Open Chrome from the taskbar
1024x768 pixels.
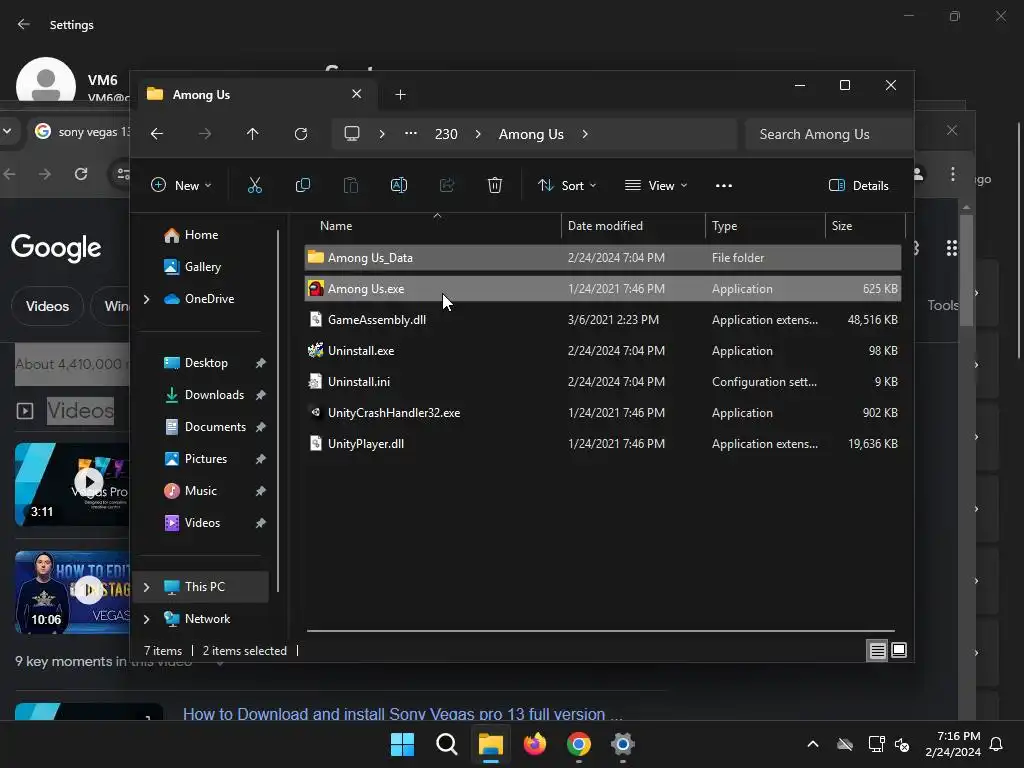579,744
